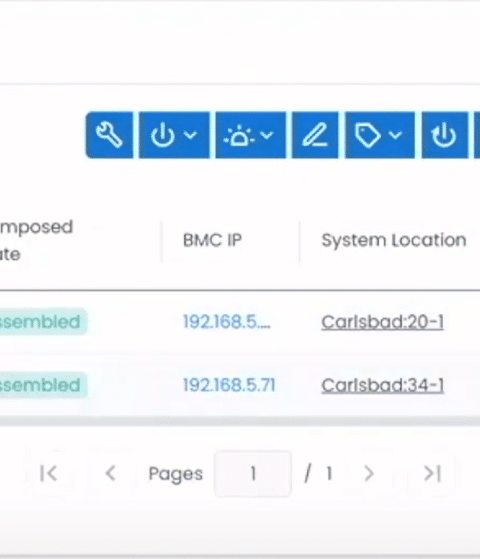This screenshot has width=480, height=559.
Task: Click the page number input field
Action: 253,473
